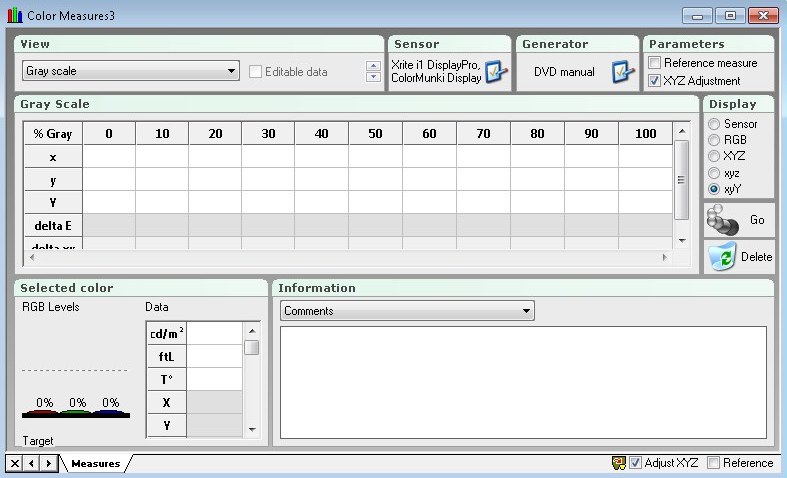Screen dimensions: 787x478
Task: Toggle the XYZ Adjustment checkbox
Action: (655, 81)
